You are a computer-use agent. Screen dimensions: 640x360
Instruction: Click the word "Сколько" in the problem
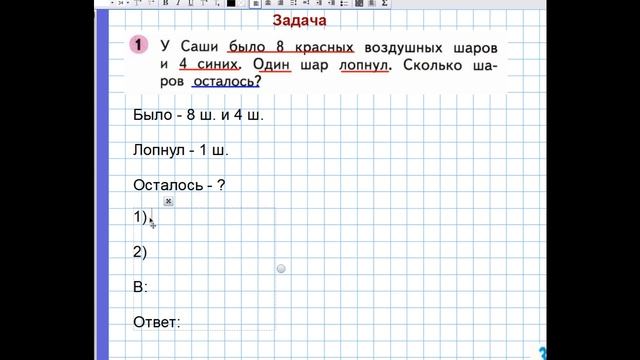[433, 65]
